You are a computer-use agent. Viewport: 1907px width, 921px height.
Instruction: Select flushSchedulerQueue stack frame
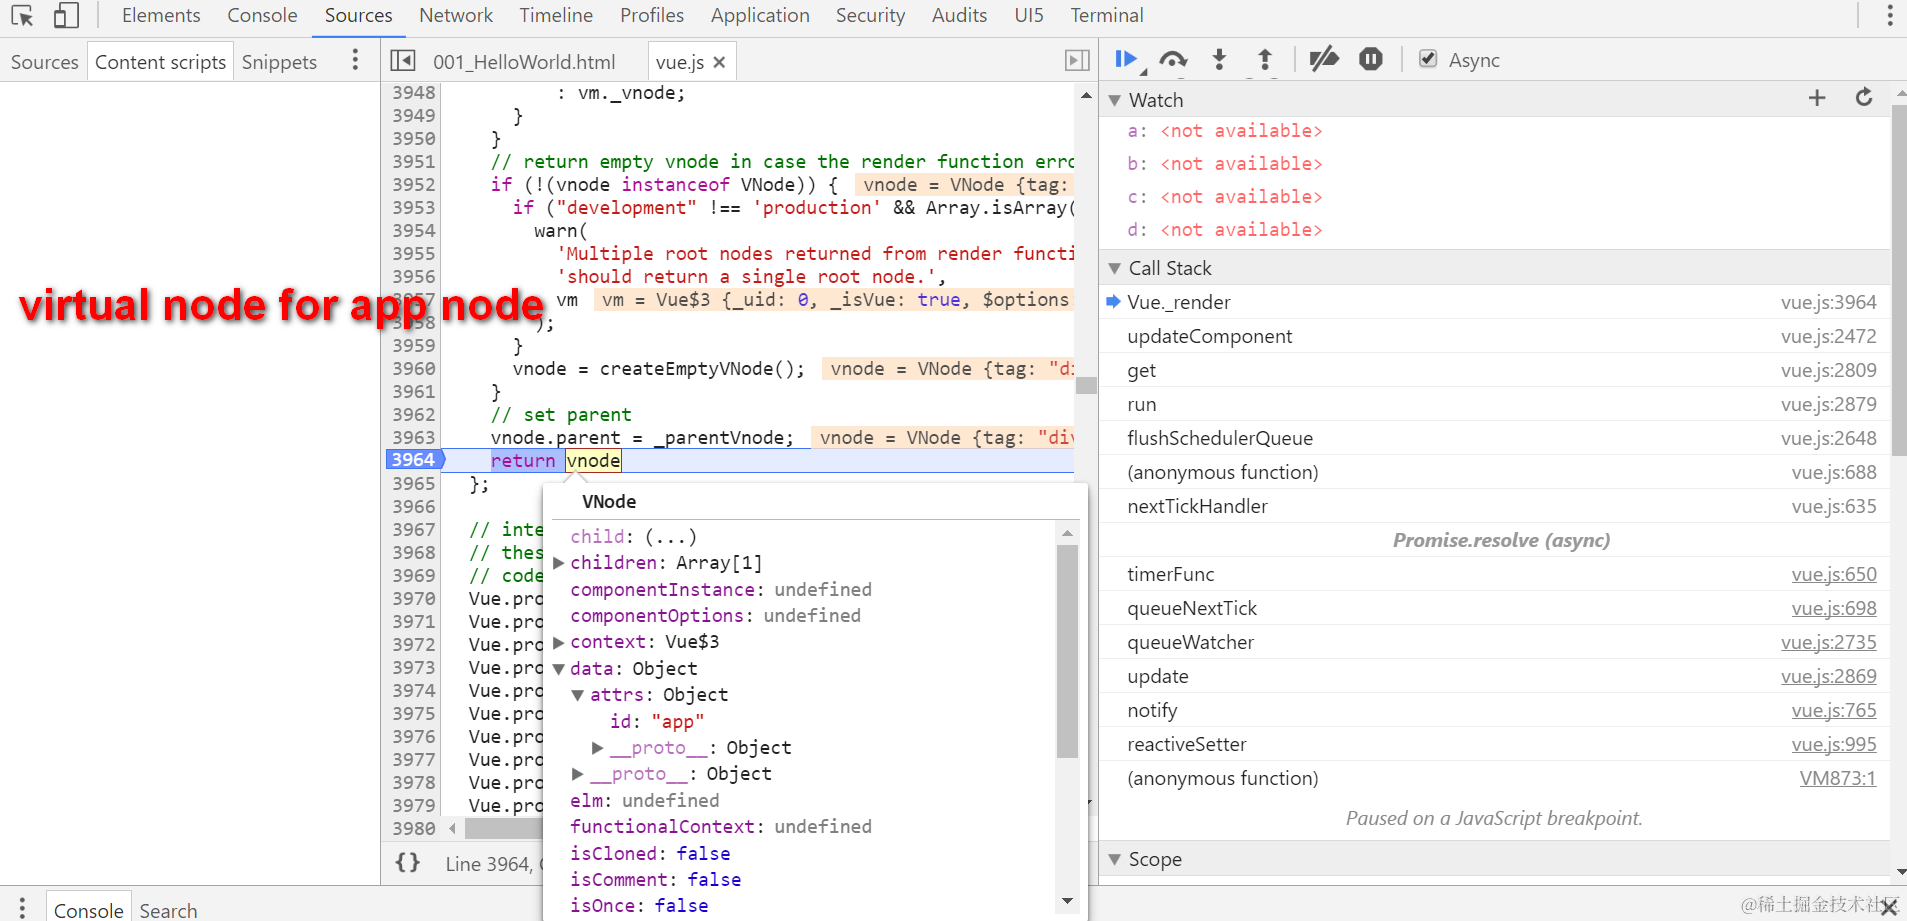coord(1494,438)
